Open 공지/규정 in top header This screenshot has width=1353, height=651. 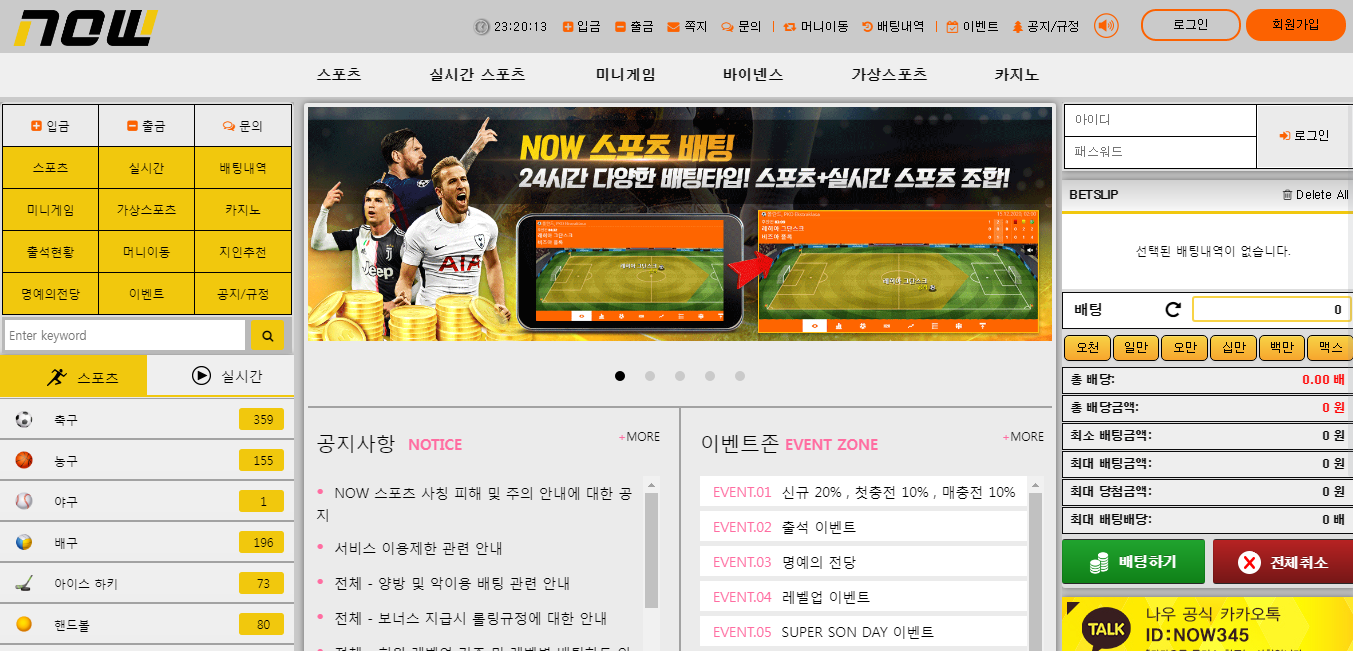tap(1046, 27)
